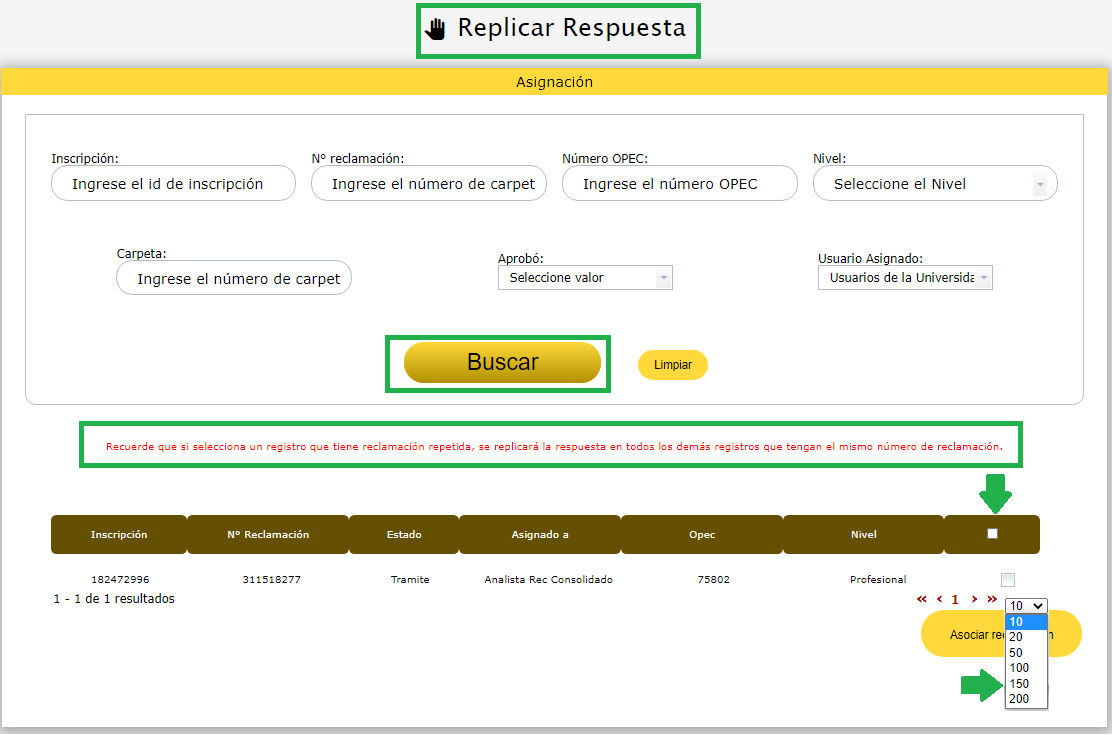Jump to the last results page
Image resolution: width=1112 pixels, height=735 pixels.
coord(991,599)
